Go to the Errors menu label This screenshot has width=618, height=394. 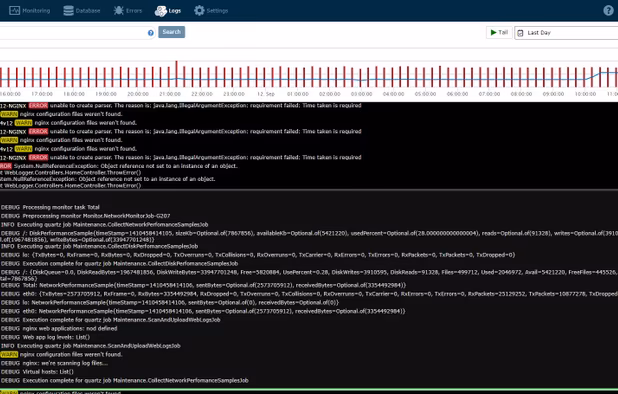coord(134,11)
